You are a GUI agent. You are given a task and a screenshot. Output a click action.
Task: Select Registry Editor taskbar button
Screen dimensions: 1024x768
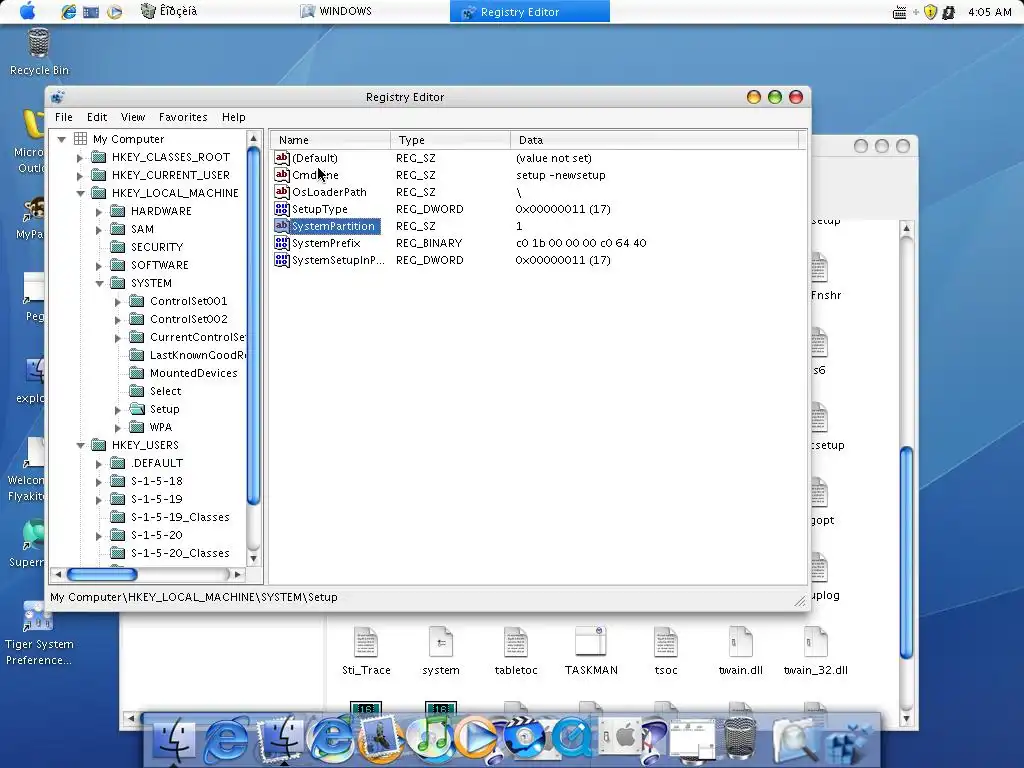pos(530,12)
